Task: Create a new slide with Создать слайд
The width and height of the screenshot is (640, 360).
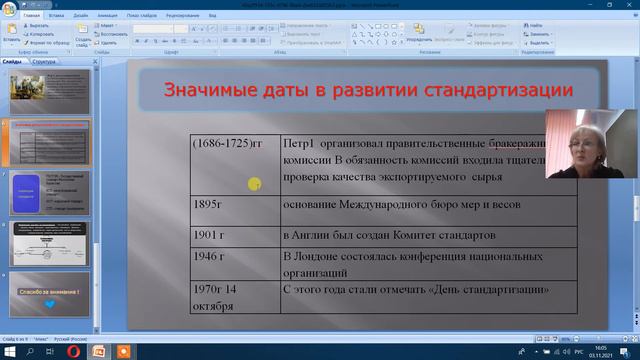Action: (x=83, y=35)
